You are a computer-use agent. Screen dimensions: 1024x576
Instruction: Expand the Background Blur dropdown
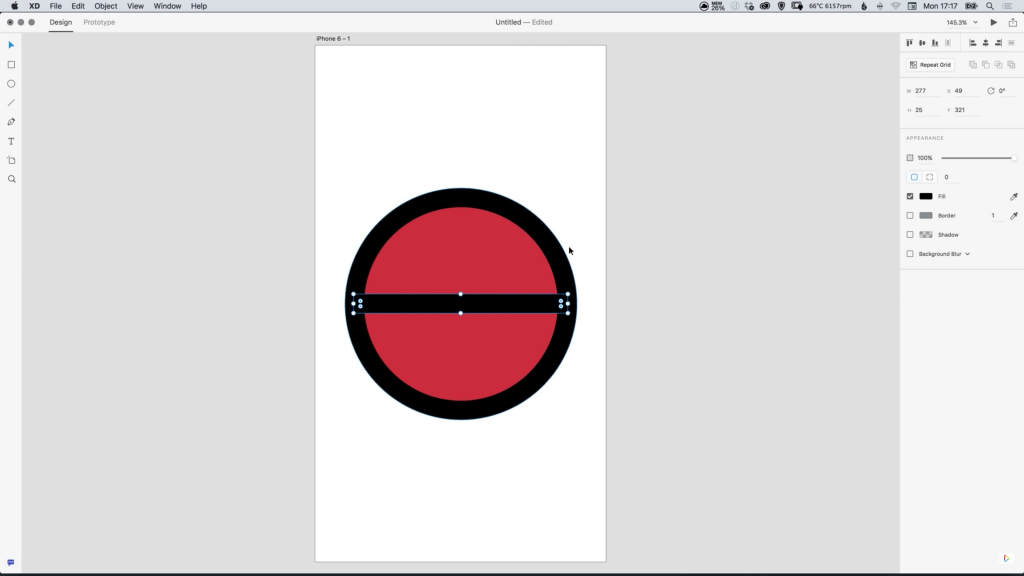pyautogui.click(x=967, y=254)
